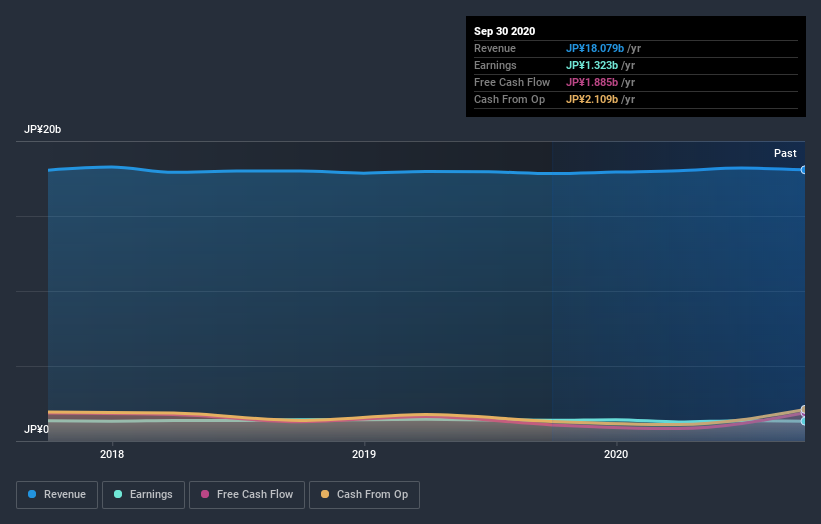Click the Cash From Op end data point
Viewport: 821px width, 524px height.
pyautogui.click(x=804, y=409)
